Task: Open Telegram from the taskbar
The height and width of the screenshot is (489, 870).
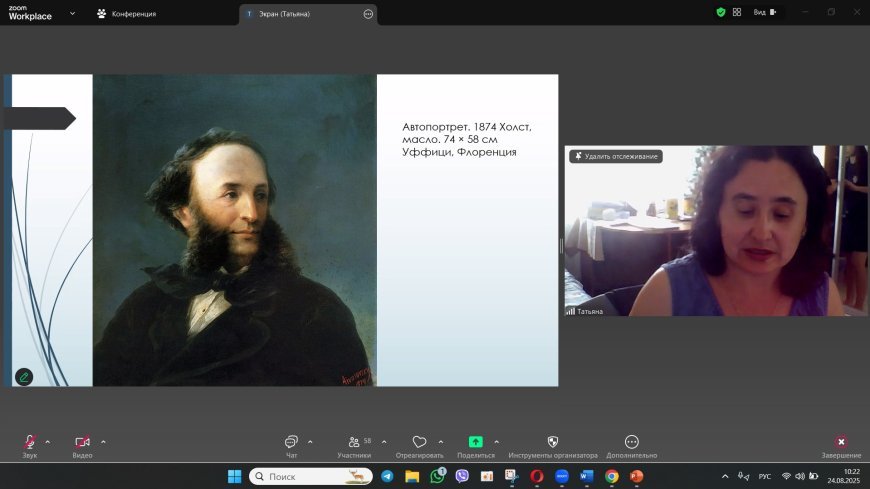Action: pos(387,476)
